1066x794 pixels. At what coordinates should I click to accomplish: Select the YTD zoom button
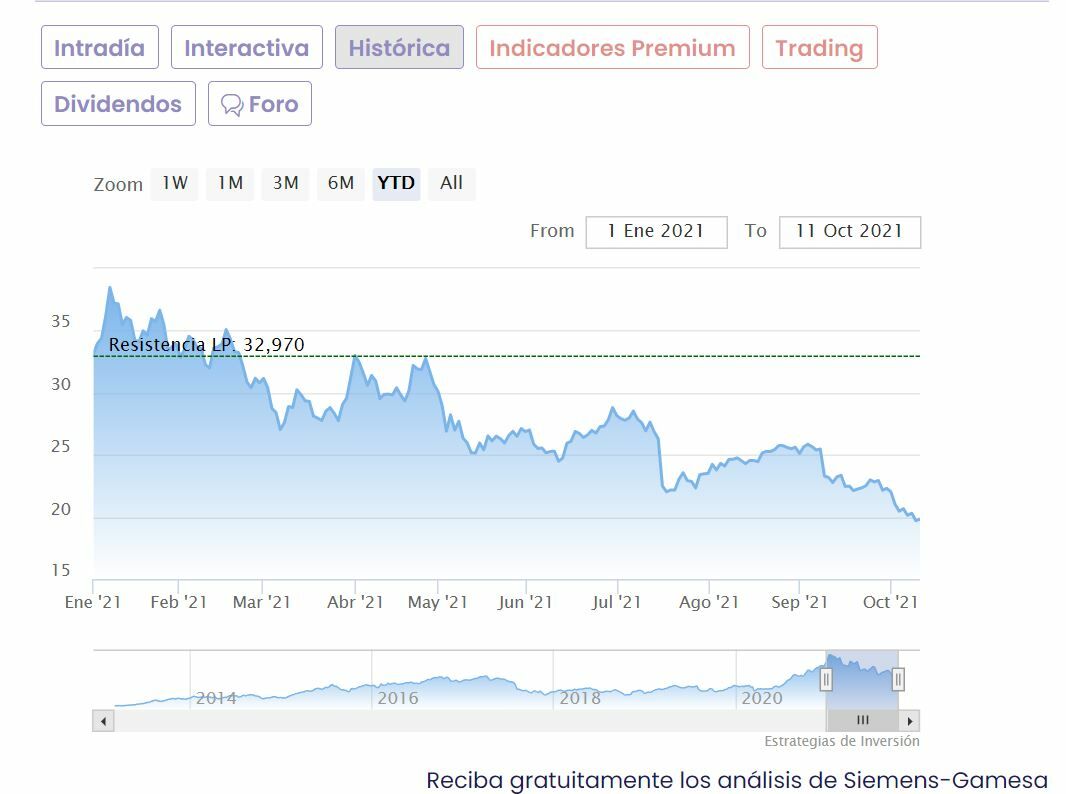click(x=396, y=183)
